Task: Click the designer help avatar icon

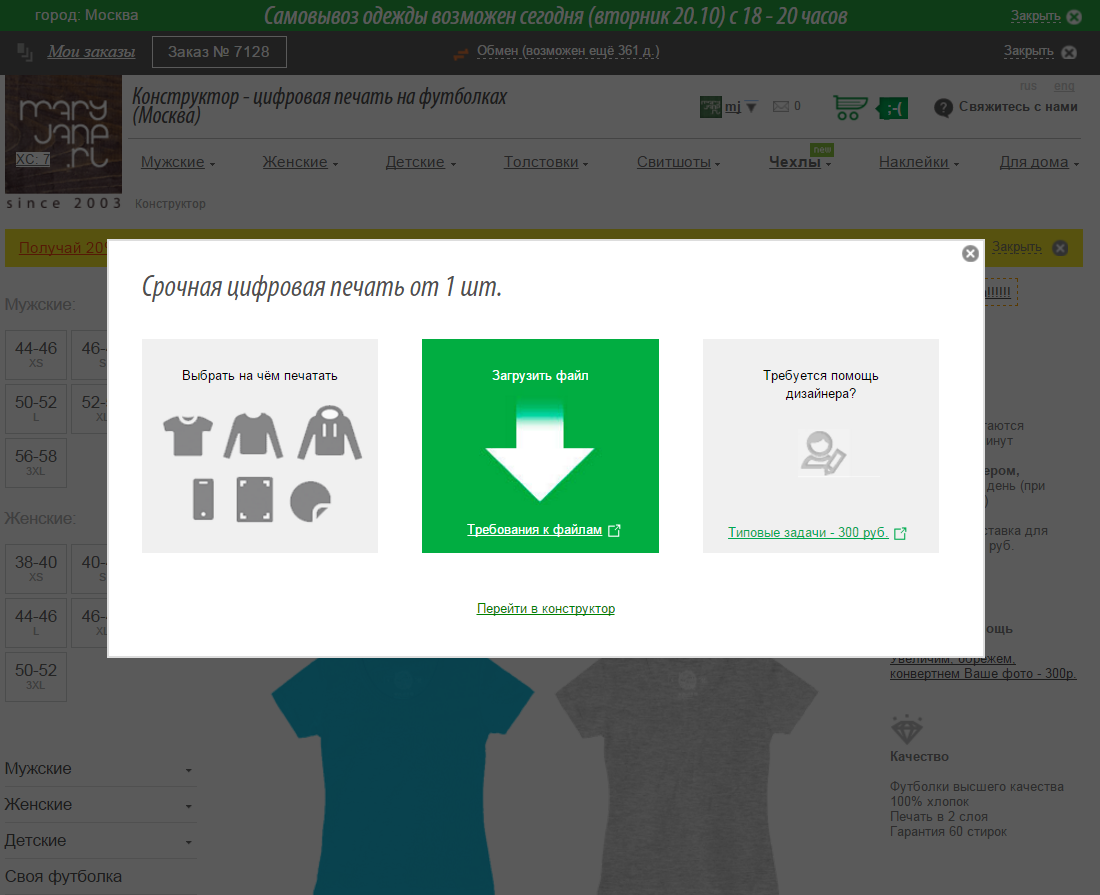Action: [823, 453]
